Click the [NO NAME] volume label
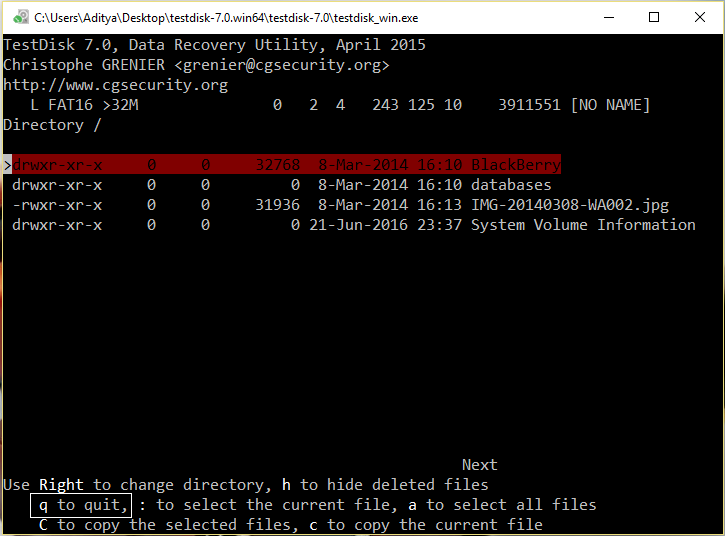 pyautogui.click(x=610, y=105)
